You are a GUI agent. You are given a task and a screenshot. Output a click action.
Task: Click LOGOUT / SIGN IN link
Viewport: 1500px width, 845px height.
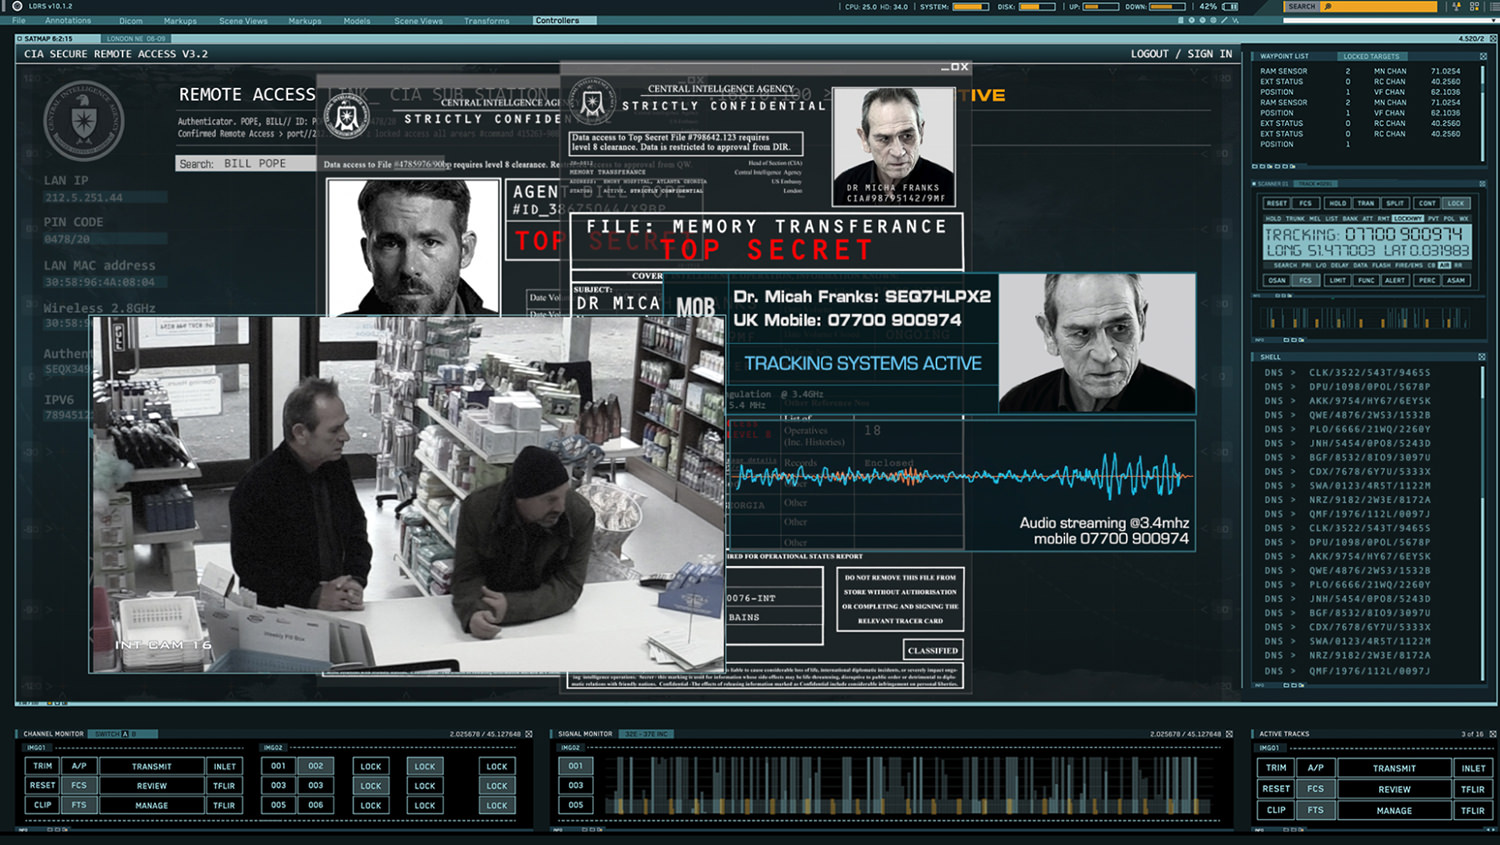(x=1181, y=54)
